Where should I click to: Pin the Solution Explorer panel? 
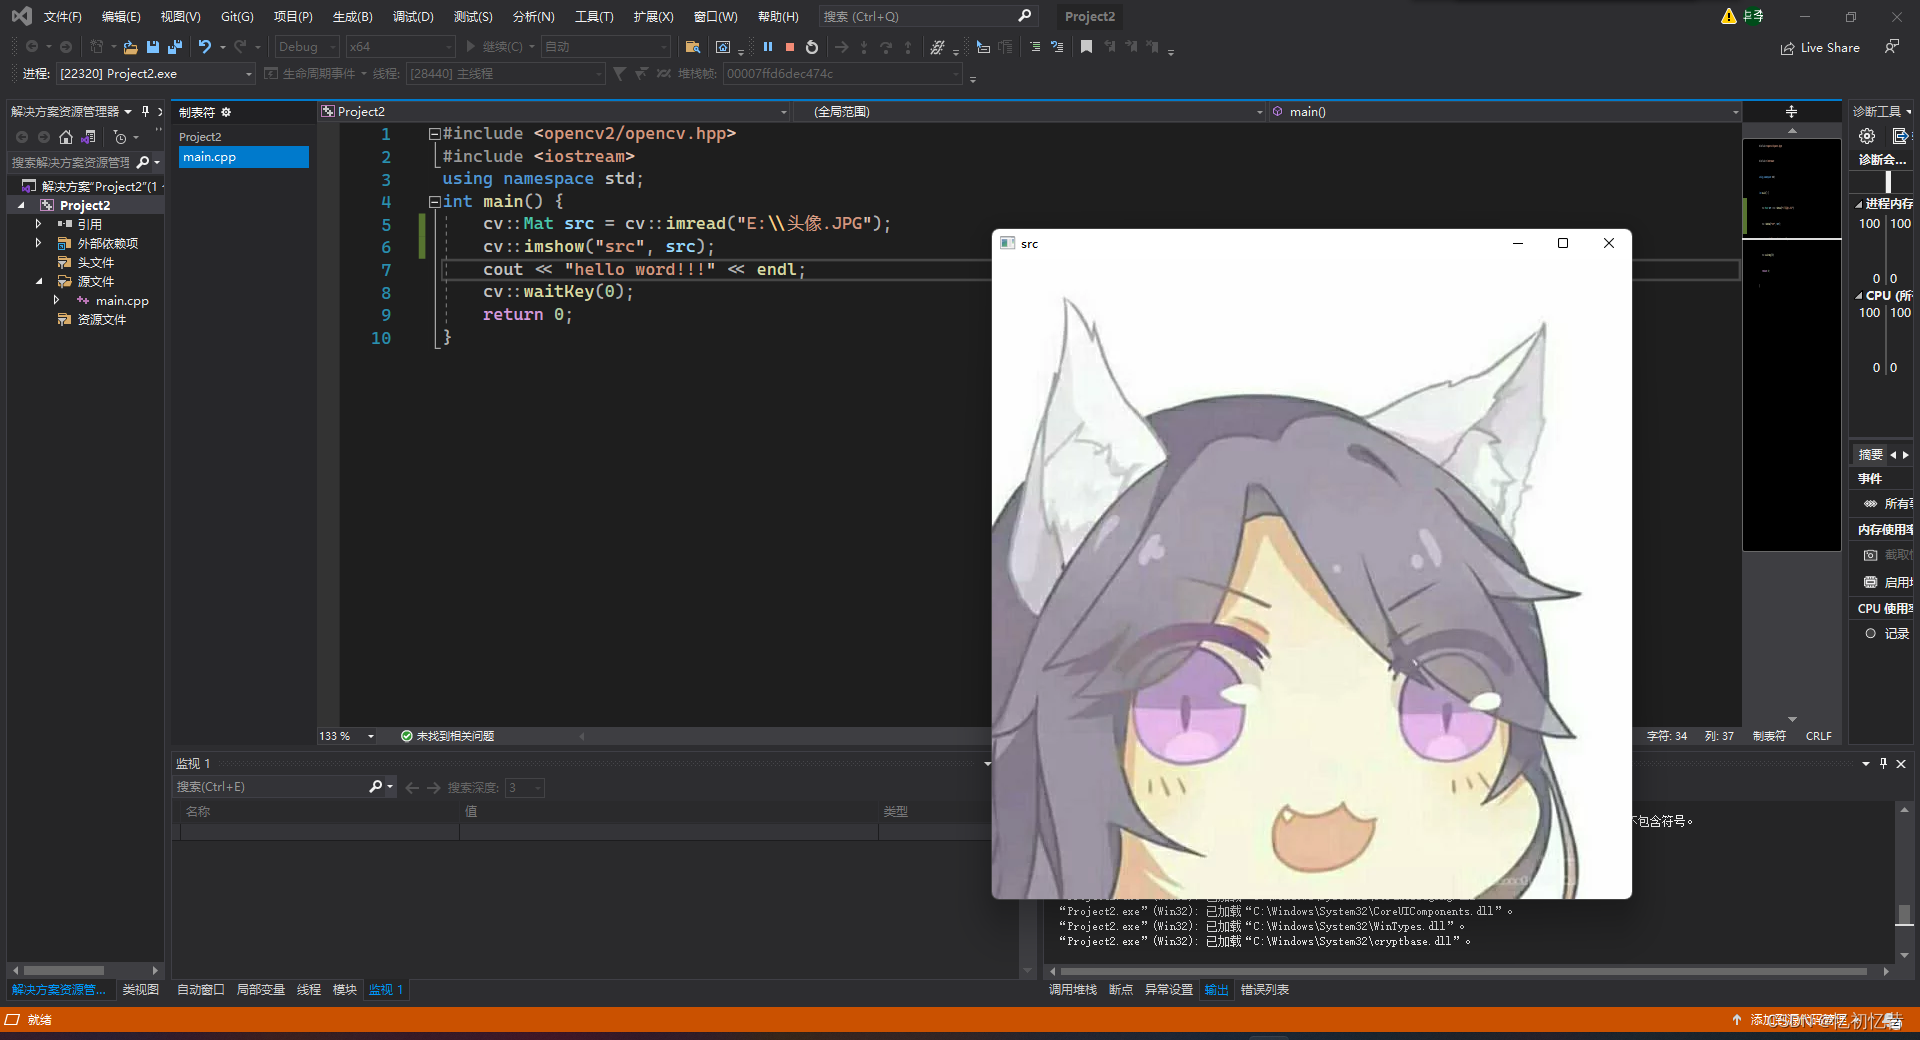point(145,111)
